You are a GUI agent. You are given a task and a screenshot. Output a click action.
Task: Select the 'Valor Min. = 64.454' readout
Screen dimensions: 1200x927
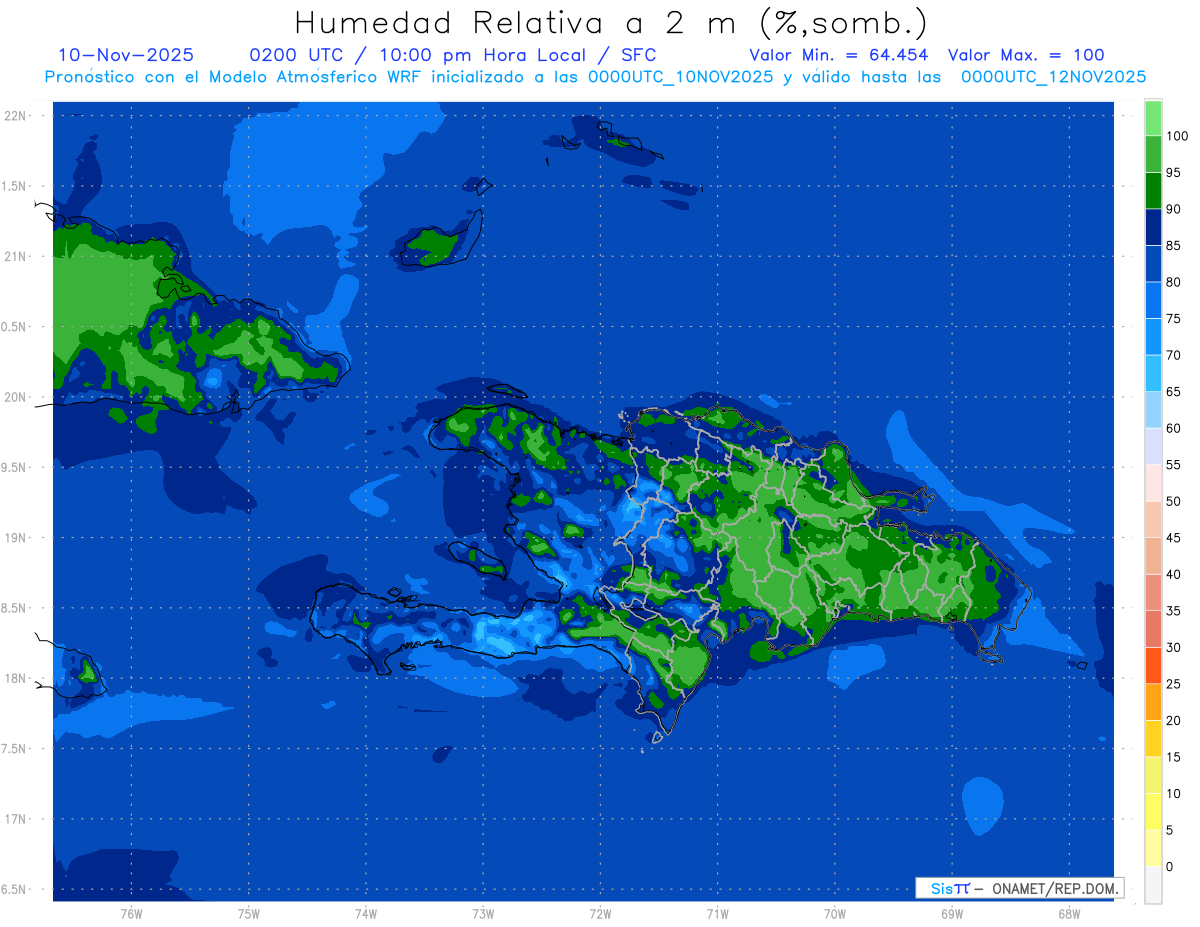(x=839, y=55)
